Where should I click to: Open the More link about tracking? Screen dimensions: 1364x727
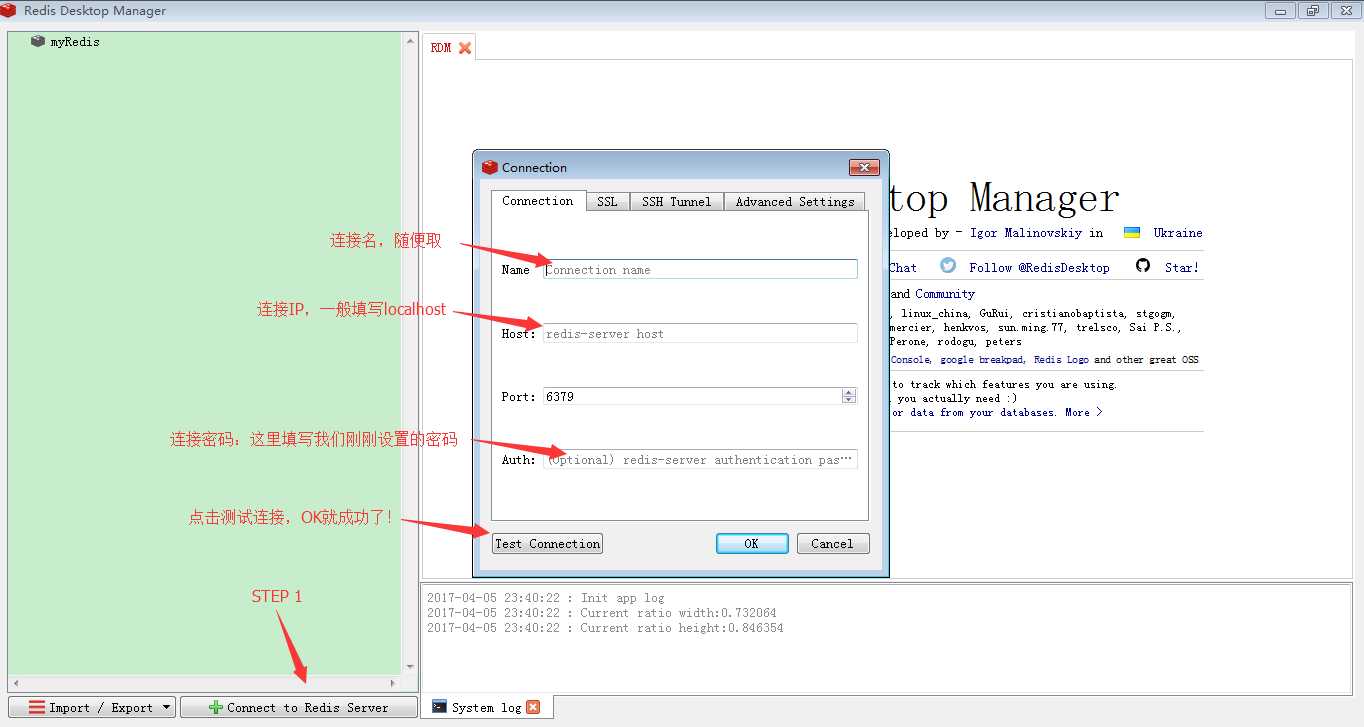point(1084,412)
